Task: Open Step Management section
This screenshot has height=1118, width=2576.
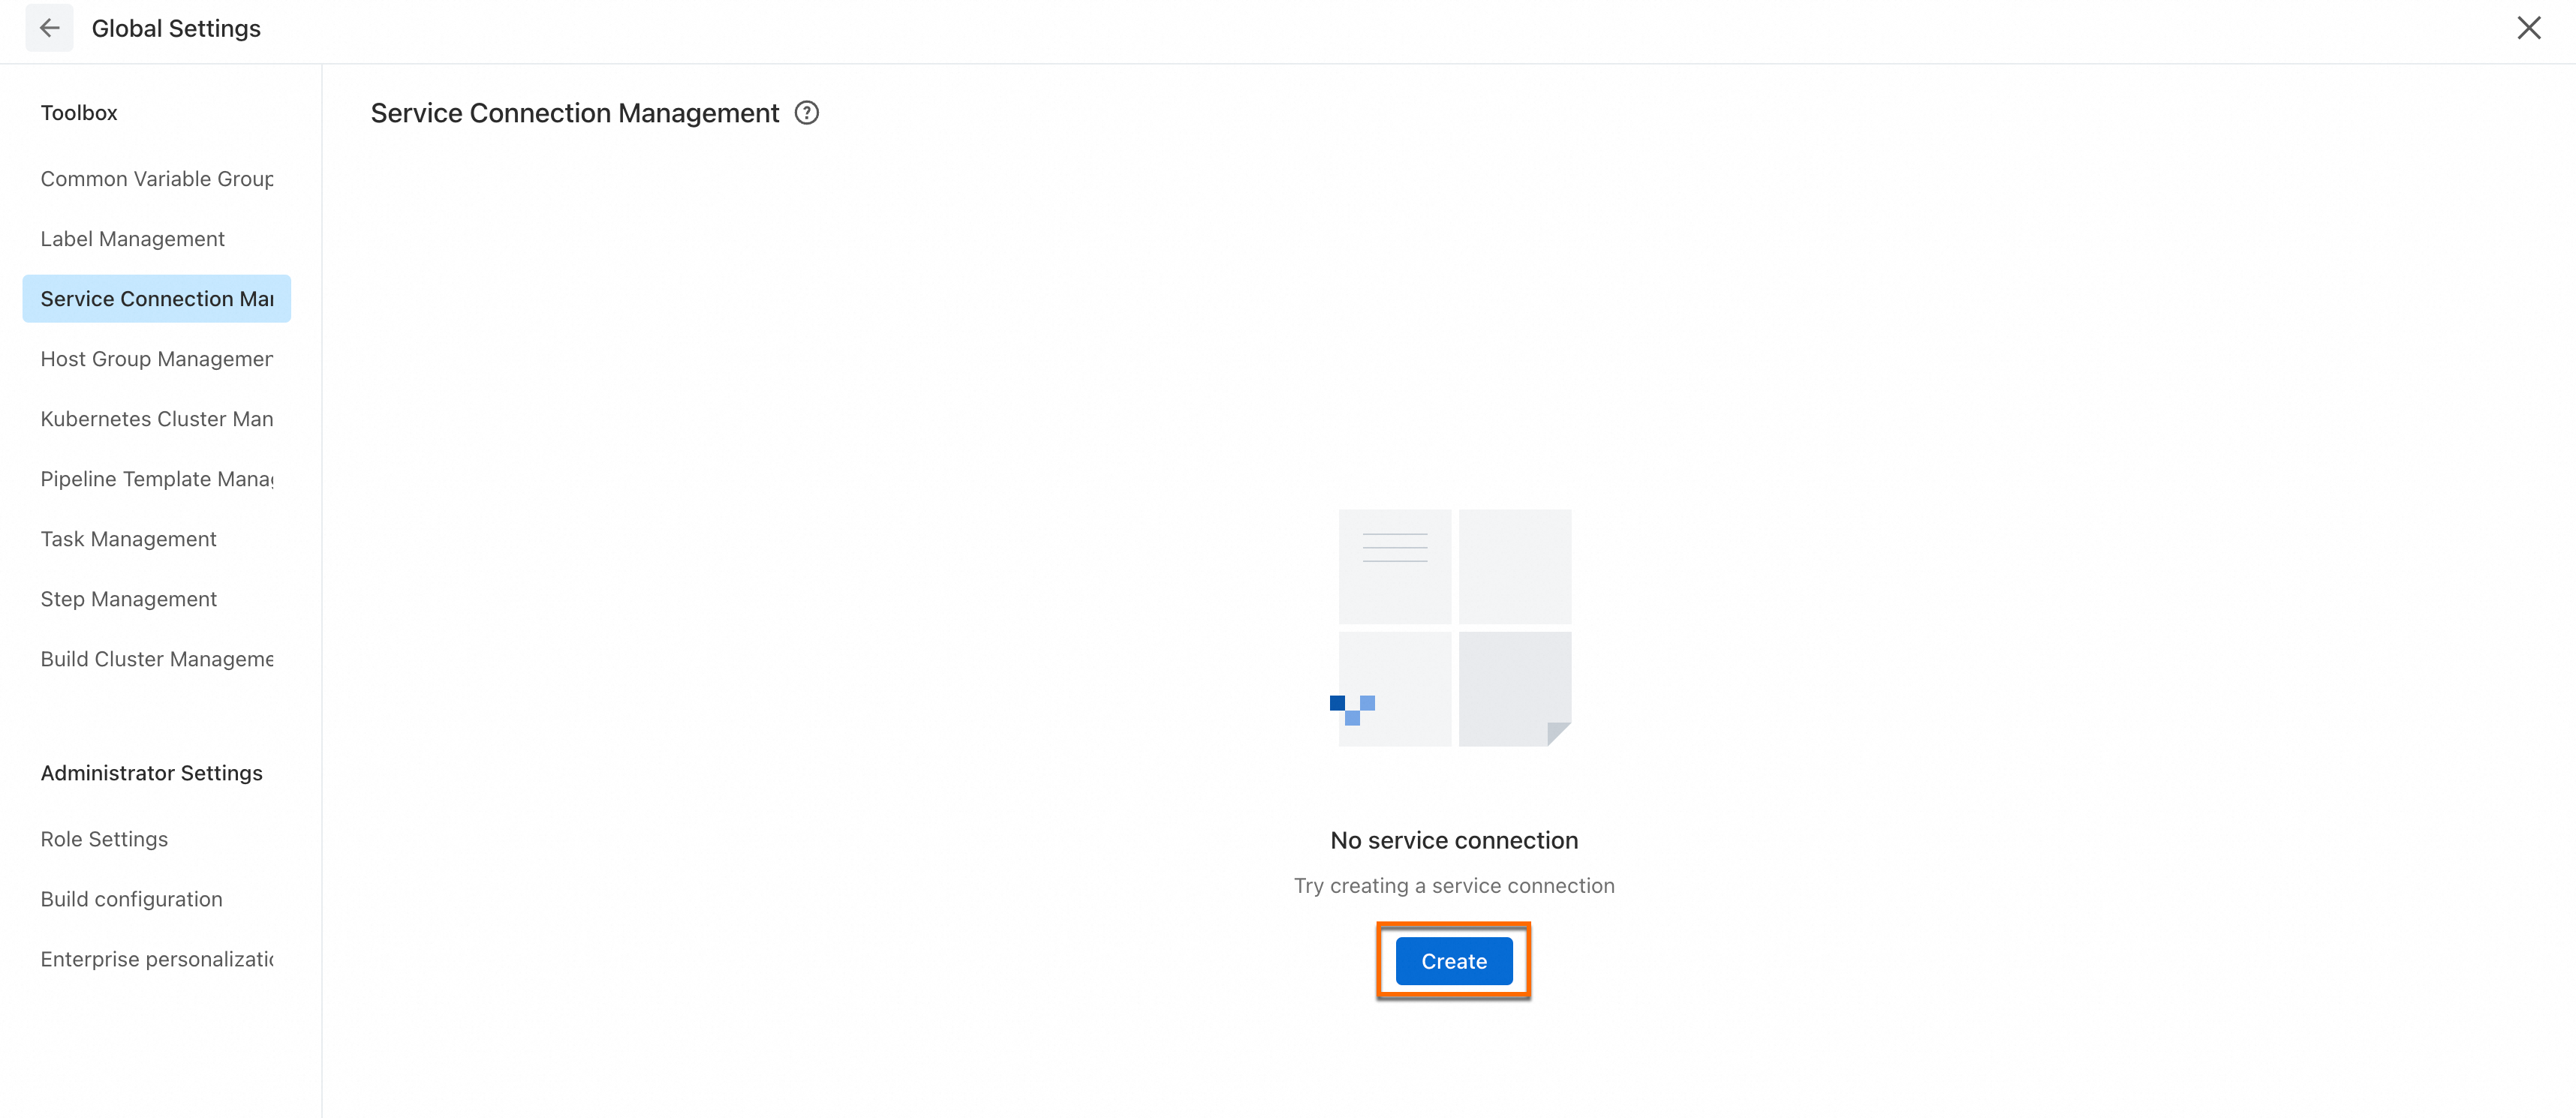Action: point(129,599)
